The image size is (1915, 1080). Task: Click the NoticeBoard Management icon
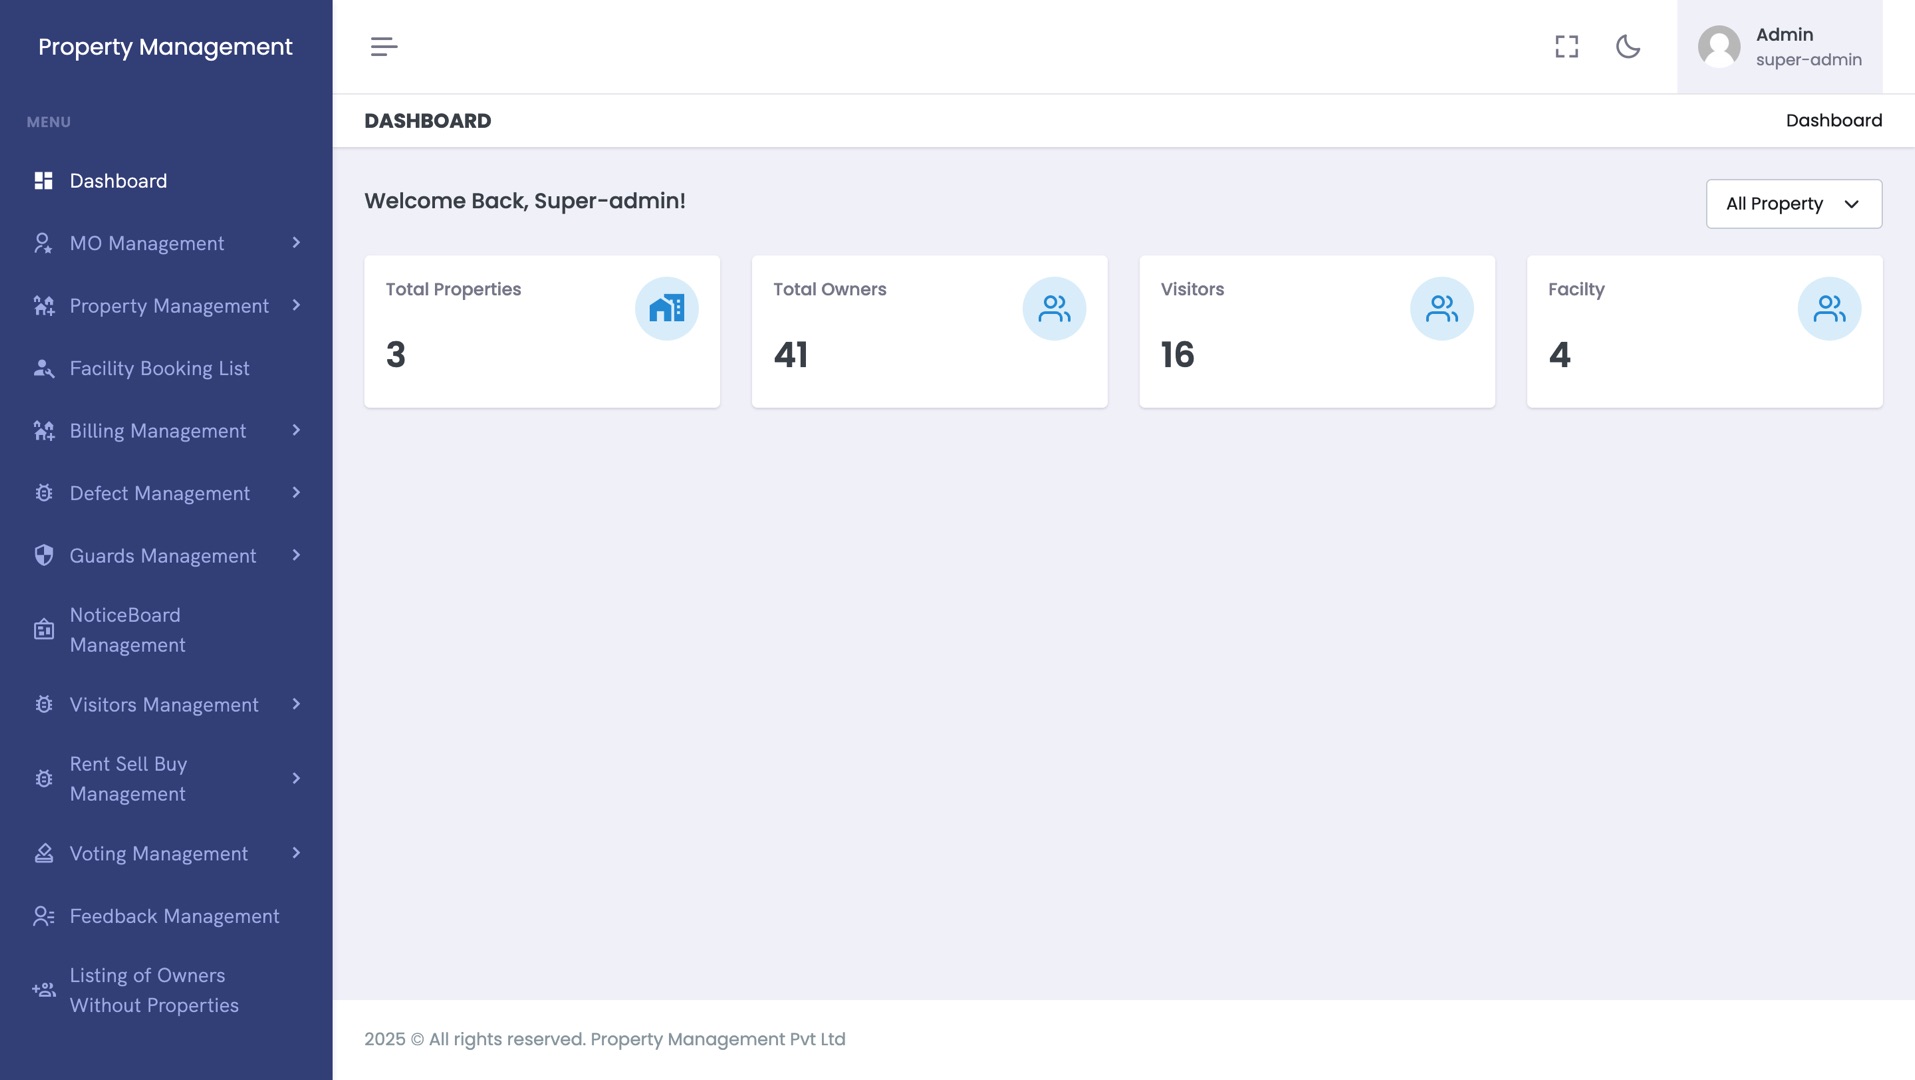click(44, 630)
